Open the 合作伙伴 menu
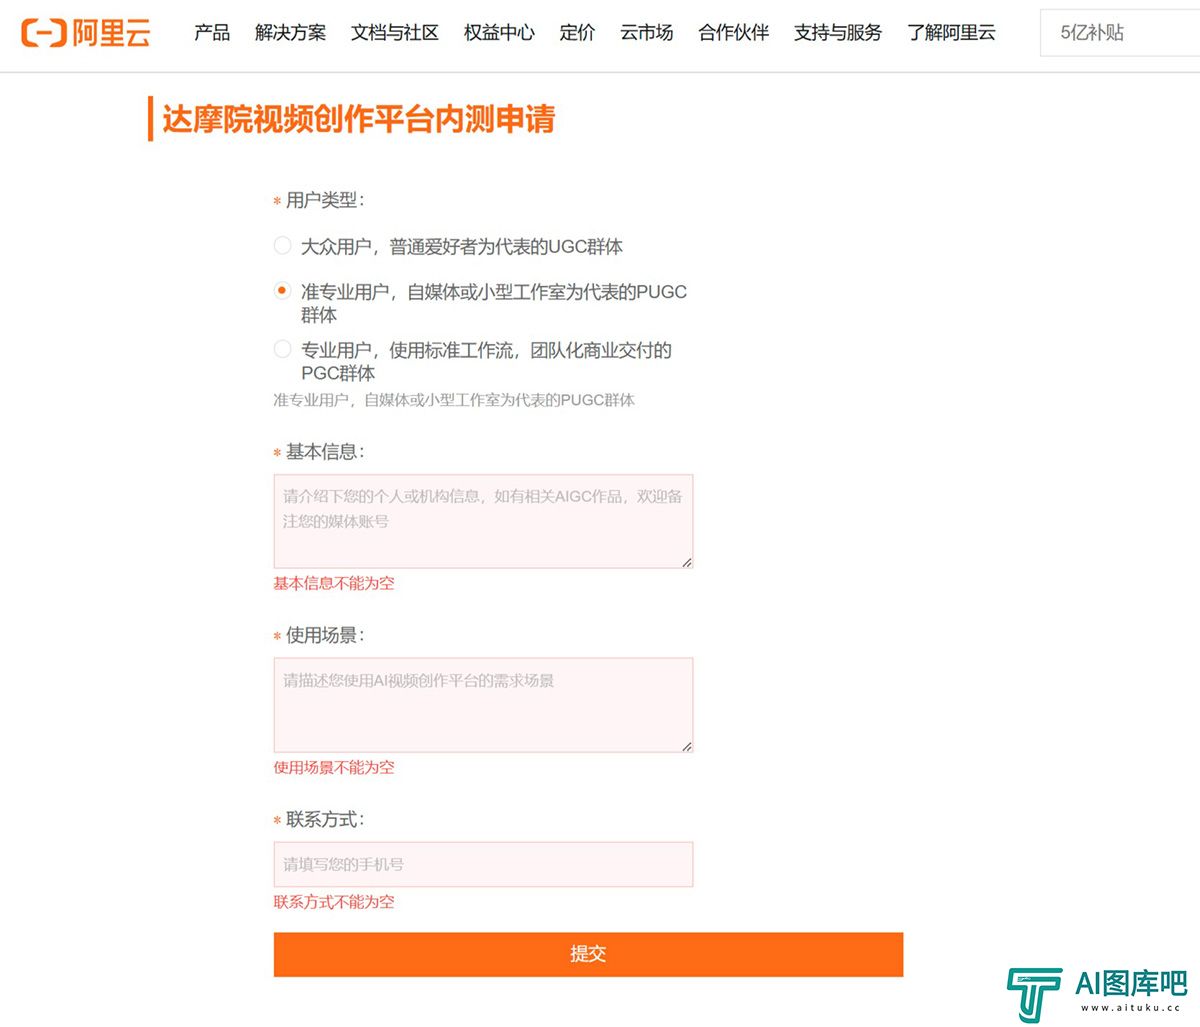The width and height of the screenshot is (1200, 1027). [733, 33]
